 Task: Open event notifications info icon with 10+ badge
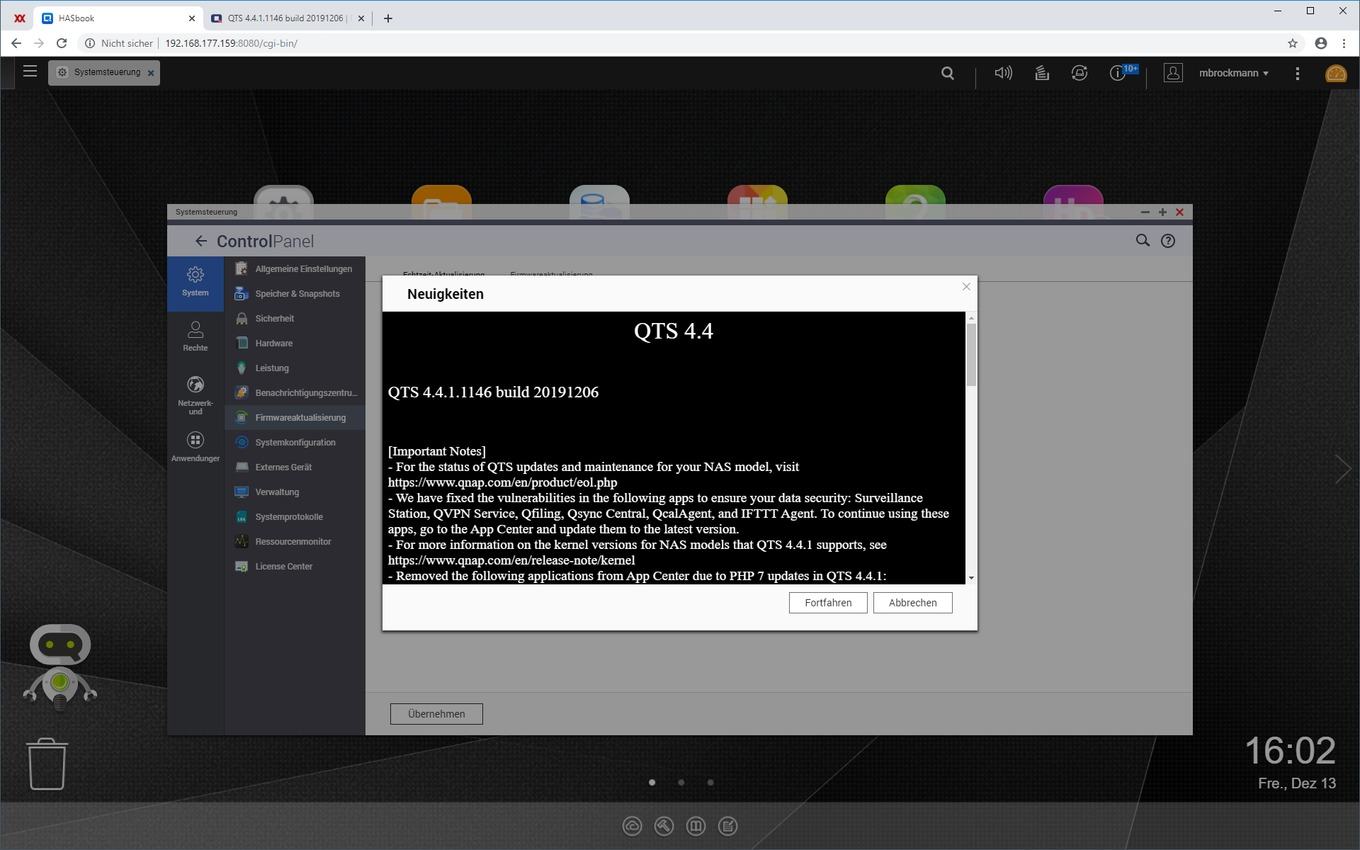pos(1120,73)
